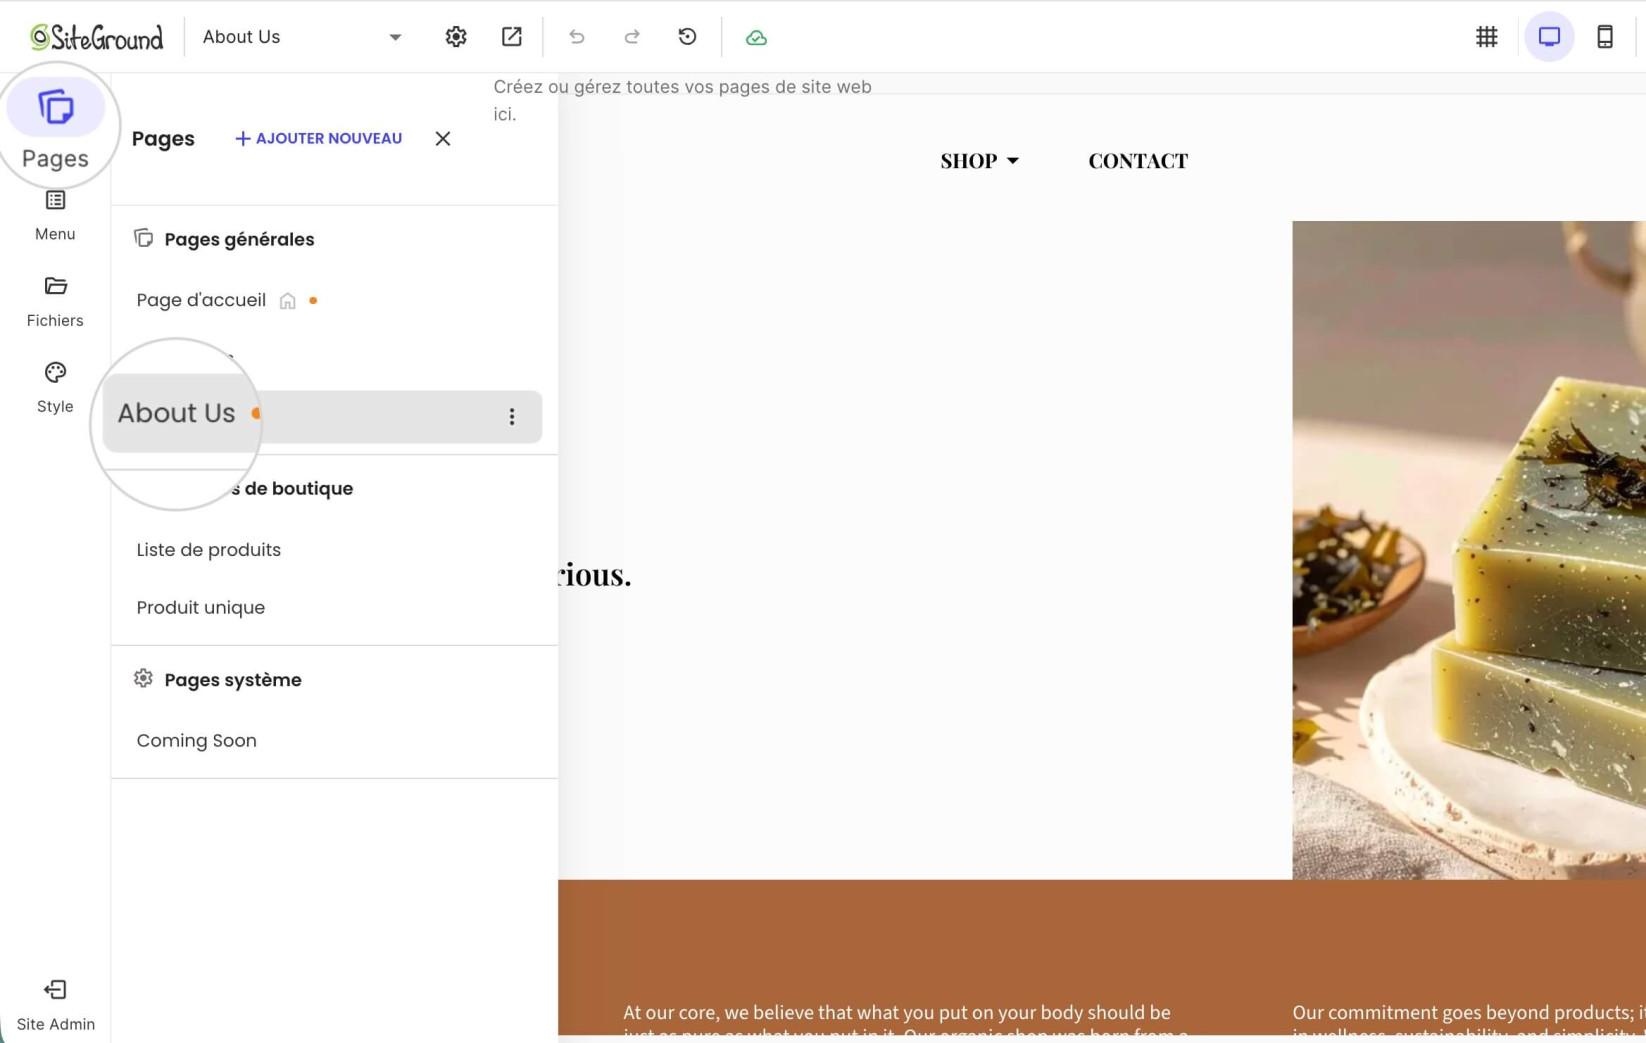
Task: Select the About Us page row
Action: click(x=322, y=416)
